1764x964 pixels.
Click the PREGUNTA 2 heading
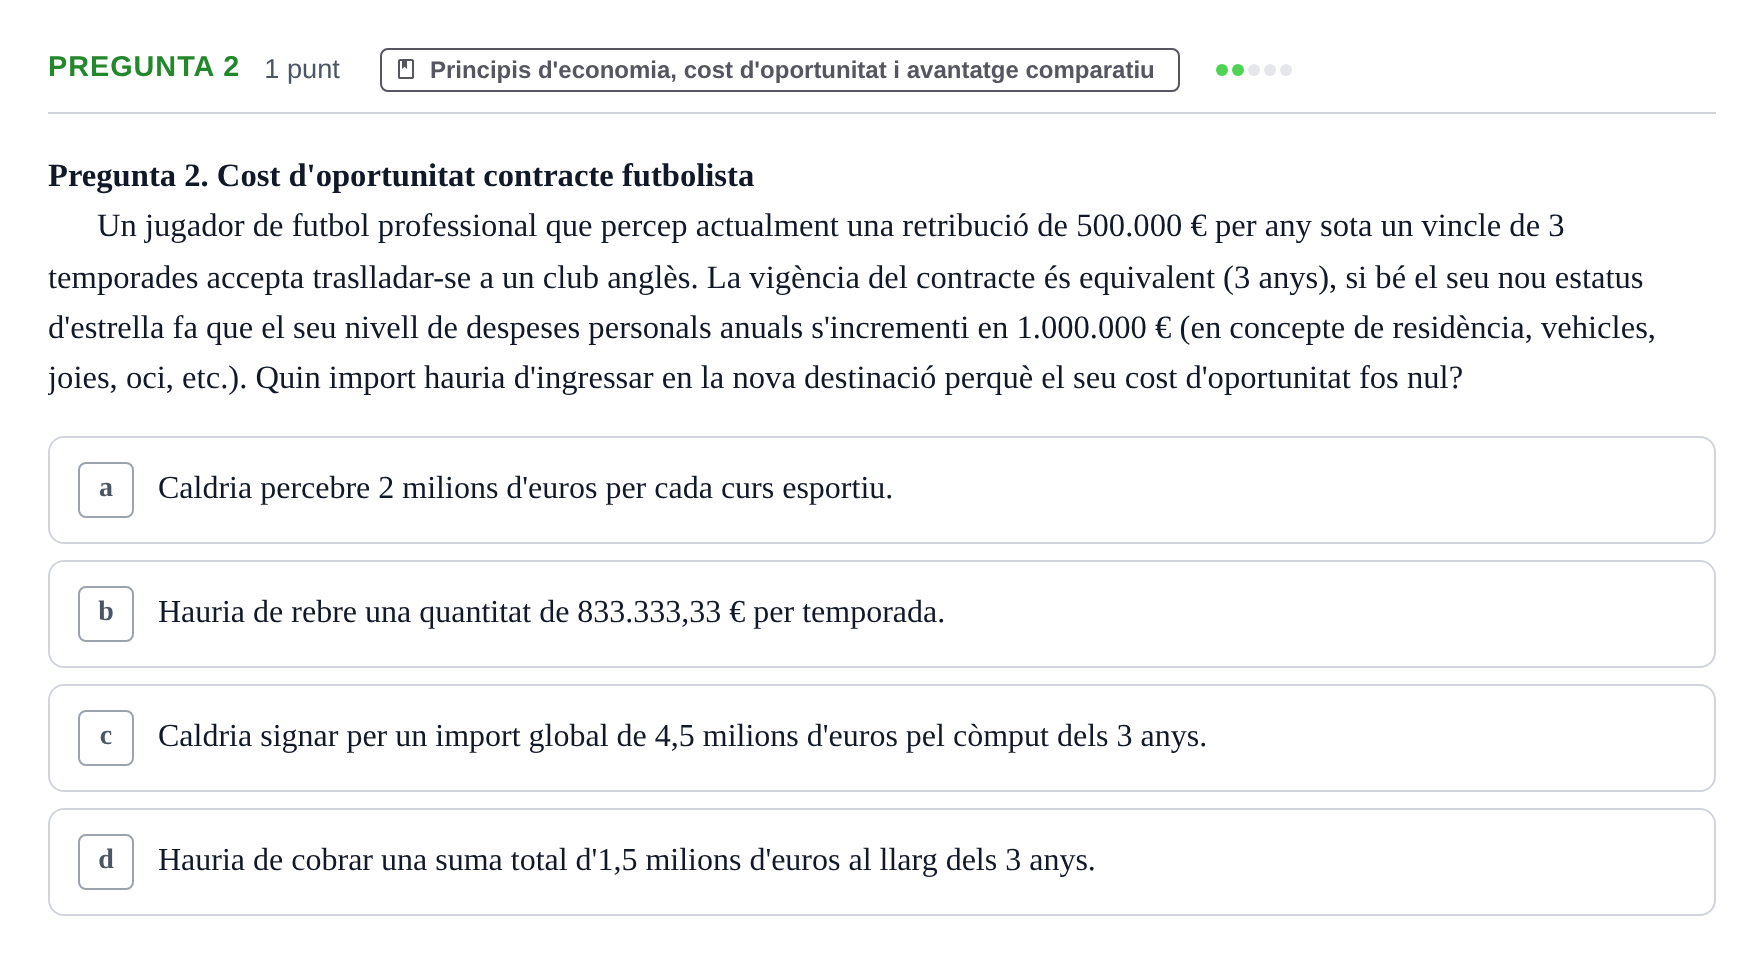click(144, 67)
